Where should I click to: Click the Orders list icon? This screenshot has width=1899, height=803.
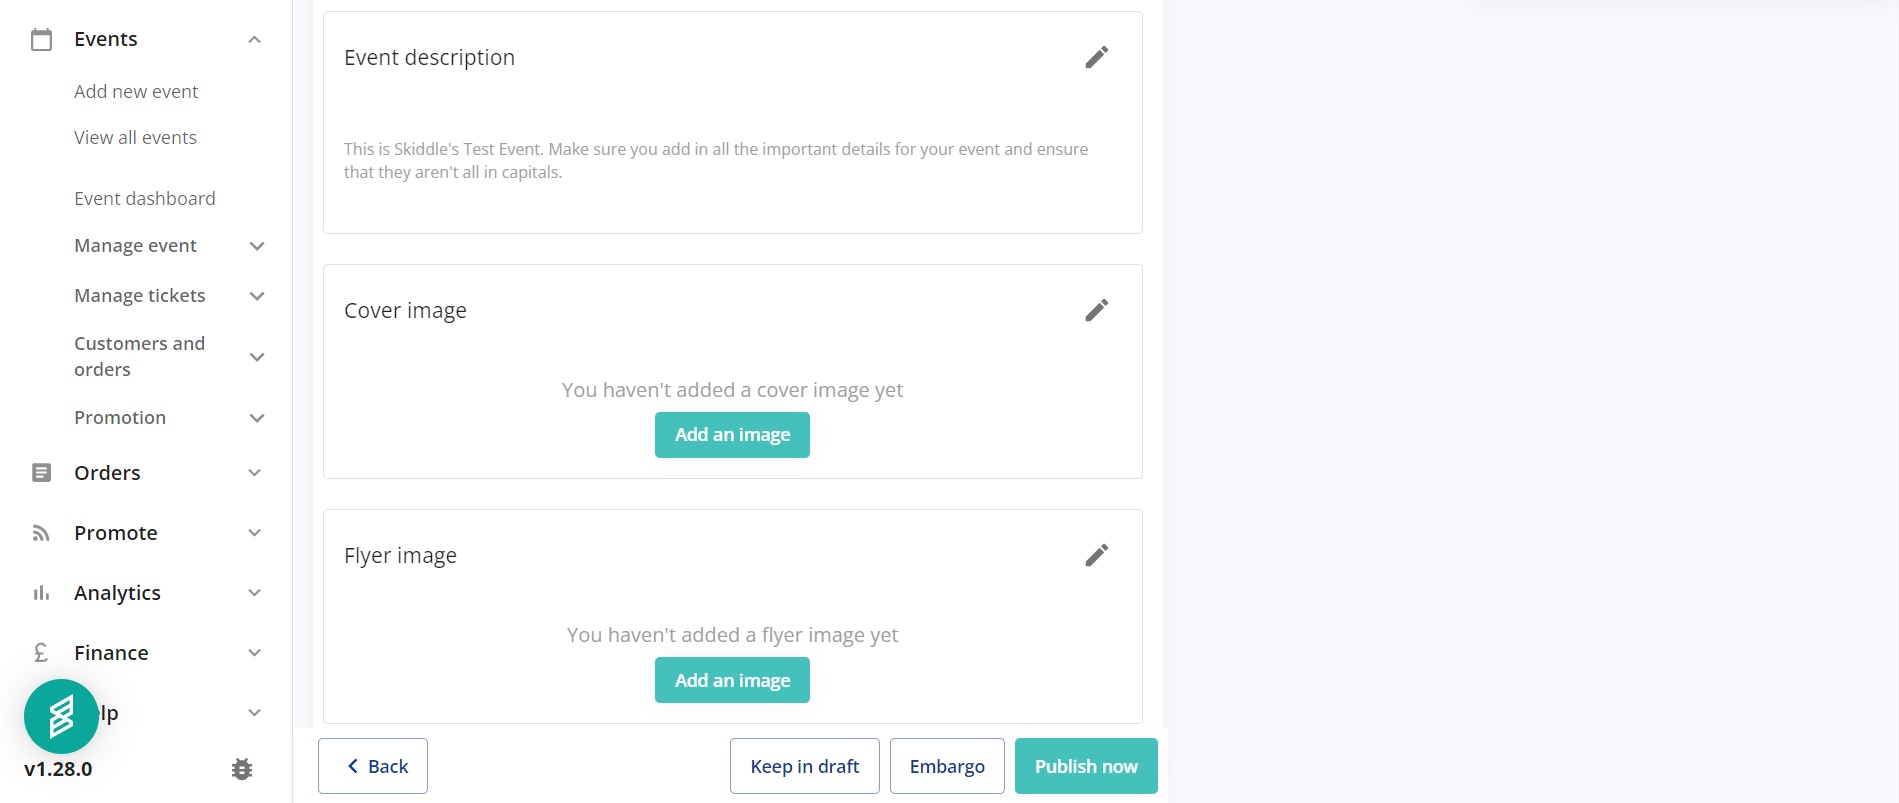[x=41, y=473]
